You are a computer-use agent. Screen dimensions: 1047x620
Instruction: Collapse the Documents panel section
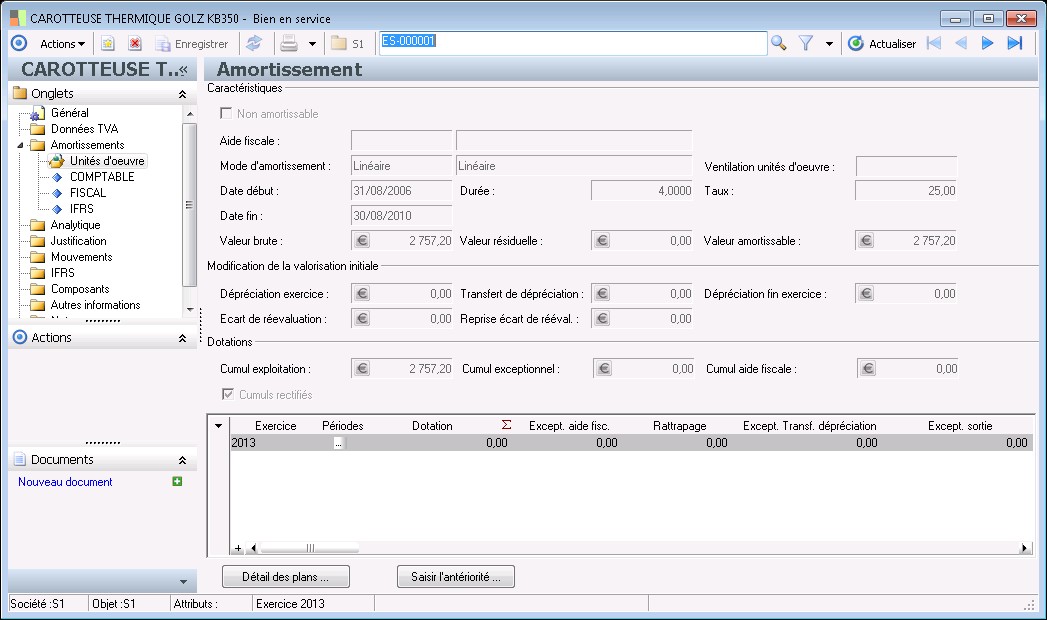(182, 460)
